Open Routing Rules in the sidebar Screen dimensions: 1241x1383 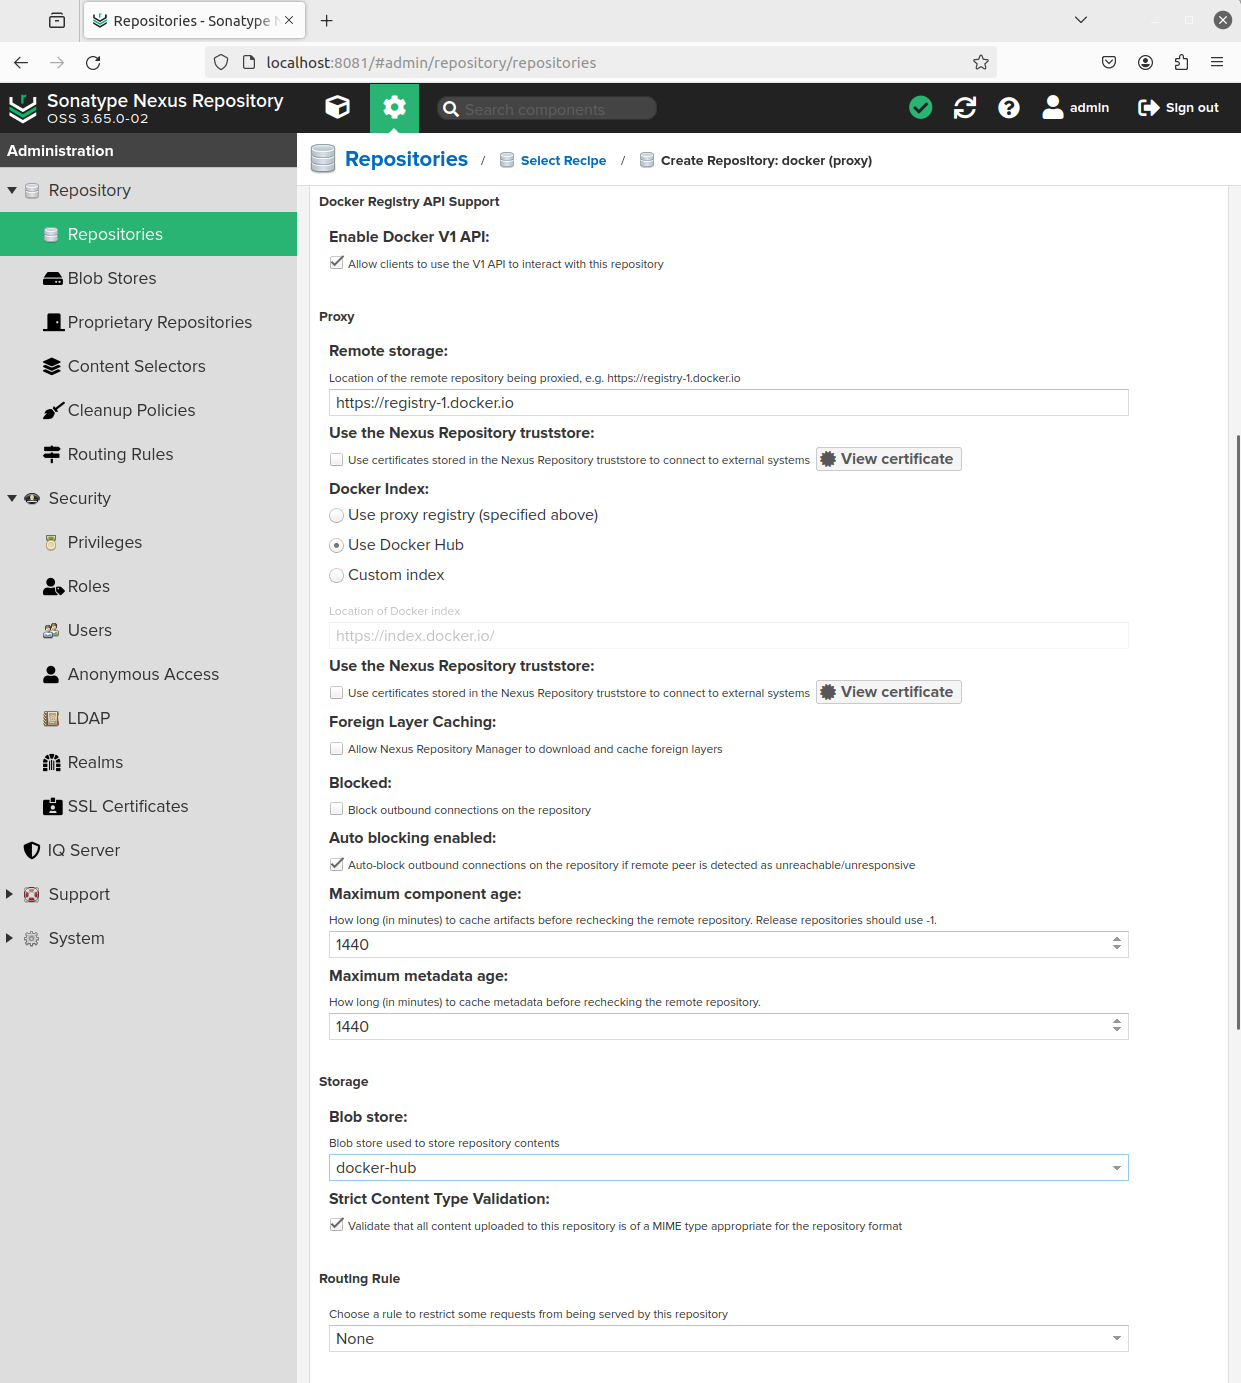click(148, 454)
